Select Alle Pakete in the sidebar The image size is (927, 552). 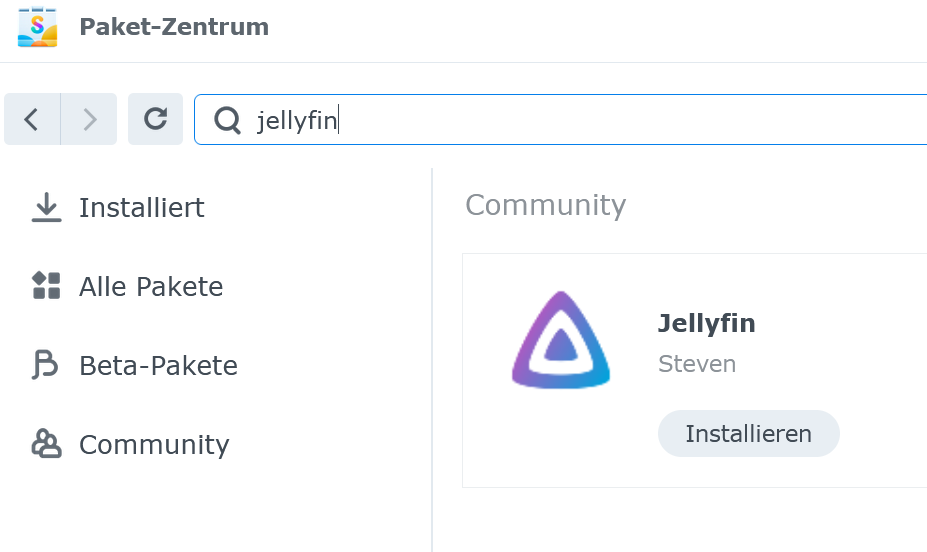(151, 286)
